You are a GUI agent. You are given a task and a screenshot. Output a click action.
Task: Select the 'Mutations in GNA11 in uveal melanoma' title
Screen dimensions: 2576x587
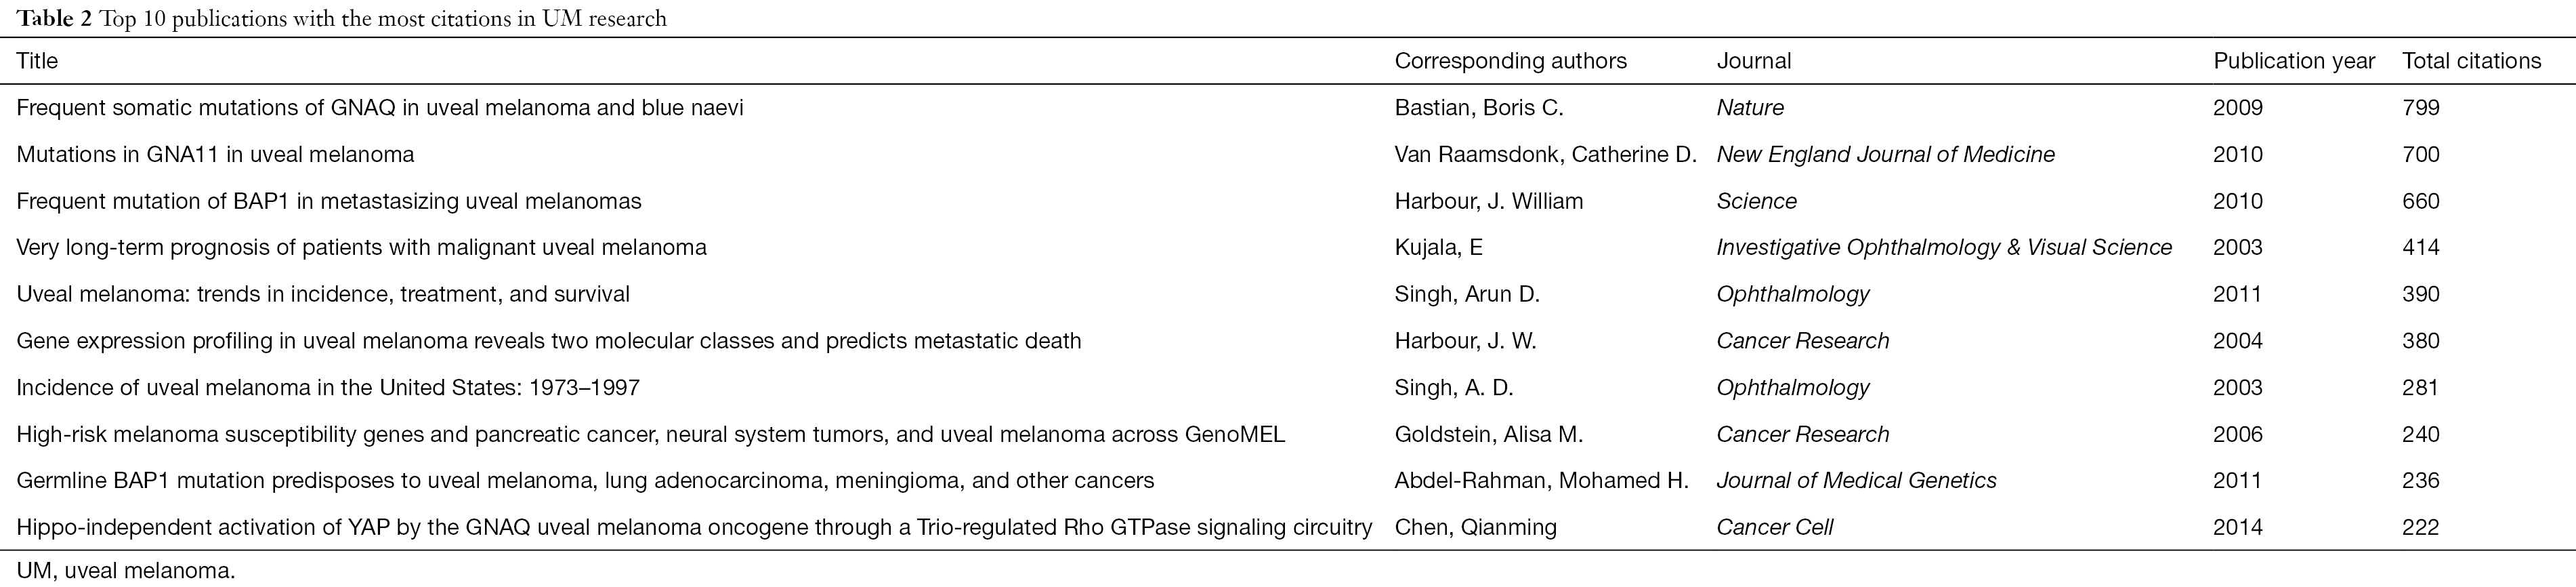coord(215,154)
